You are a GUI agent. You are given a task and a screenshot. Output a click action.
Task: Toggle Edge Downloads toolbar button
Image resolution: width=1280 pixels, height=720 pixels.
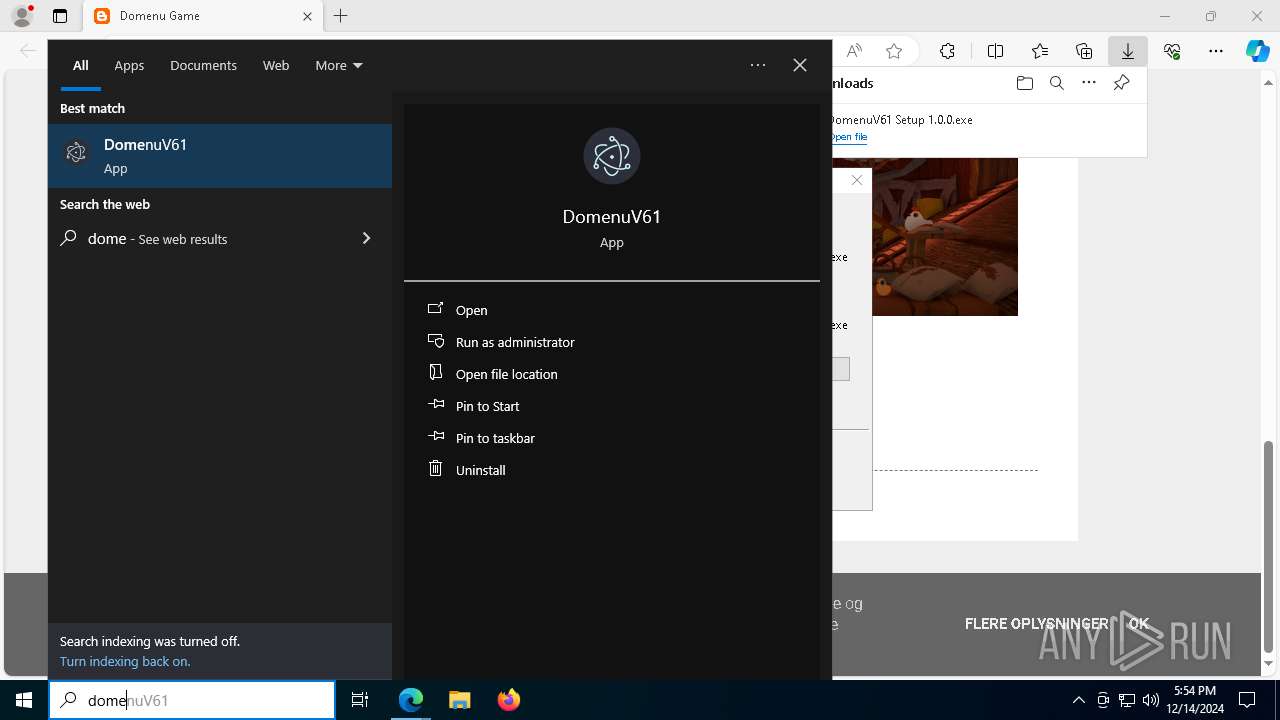(1128, 51)
